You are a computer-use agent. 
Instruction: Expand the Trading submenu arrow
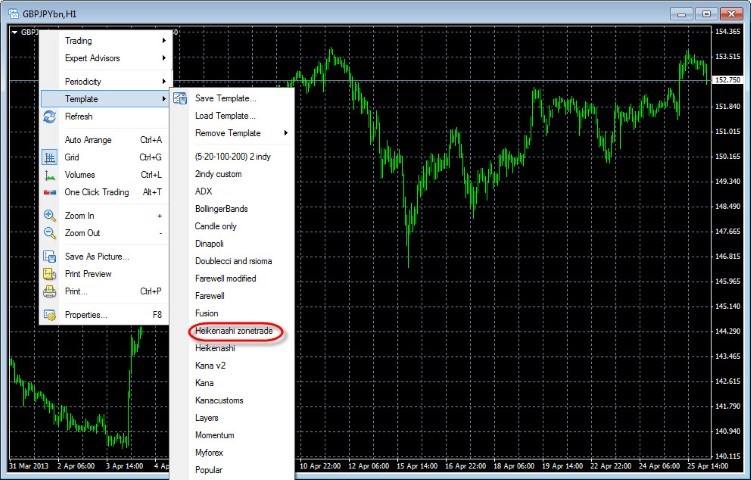(164, 41)
